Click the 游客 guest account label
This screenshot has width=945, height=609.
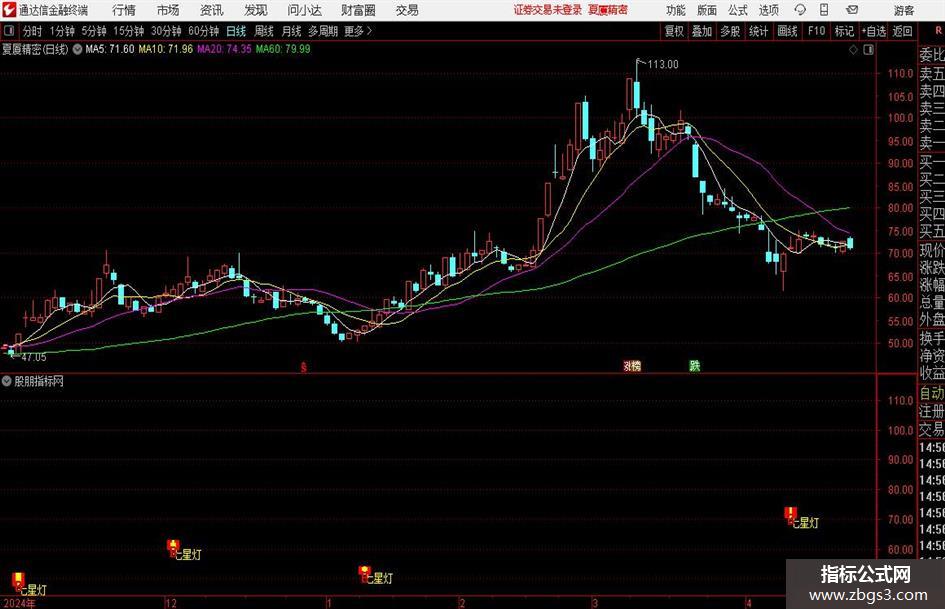click(904, 10)
